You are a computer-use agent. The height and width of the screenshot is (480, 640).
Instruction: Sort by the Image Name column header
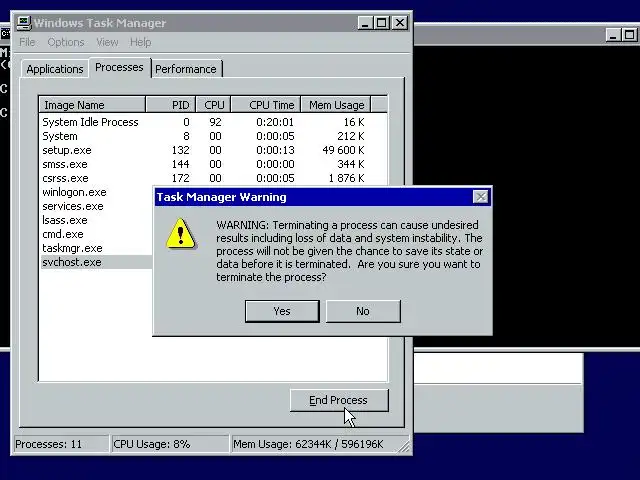pos(92,105)
